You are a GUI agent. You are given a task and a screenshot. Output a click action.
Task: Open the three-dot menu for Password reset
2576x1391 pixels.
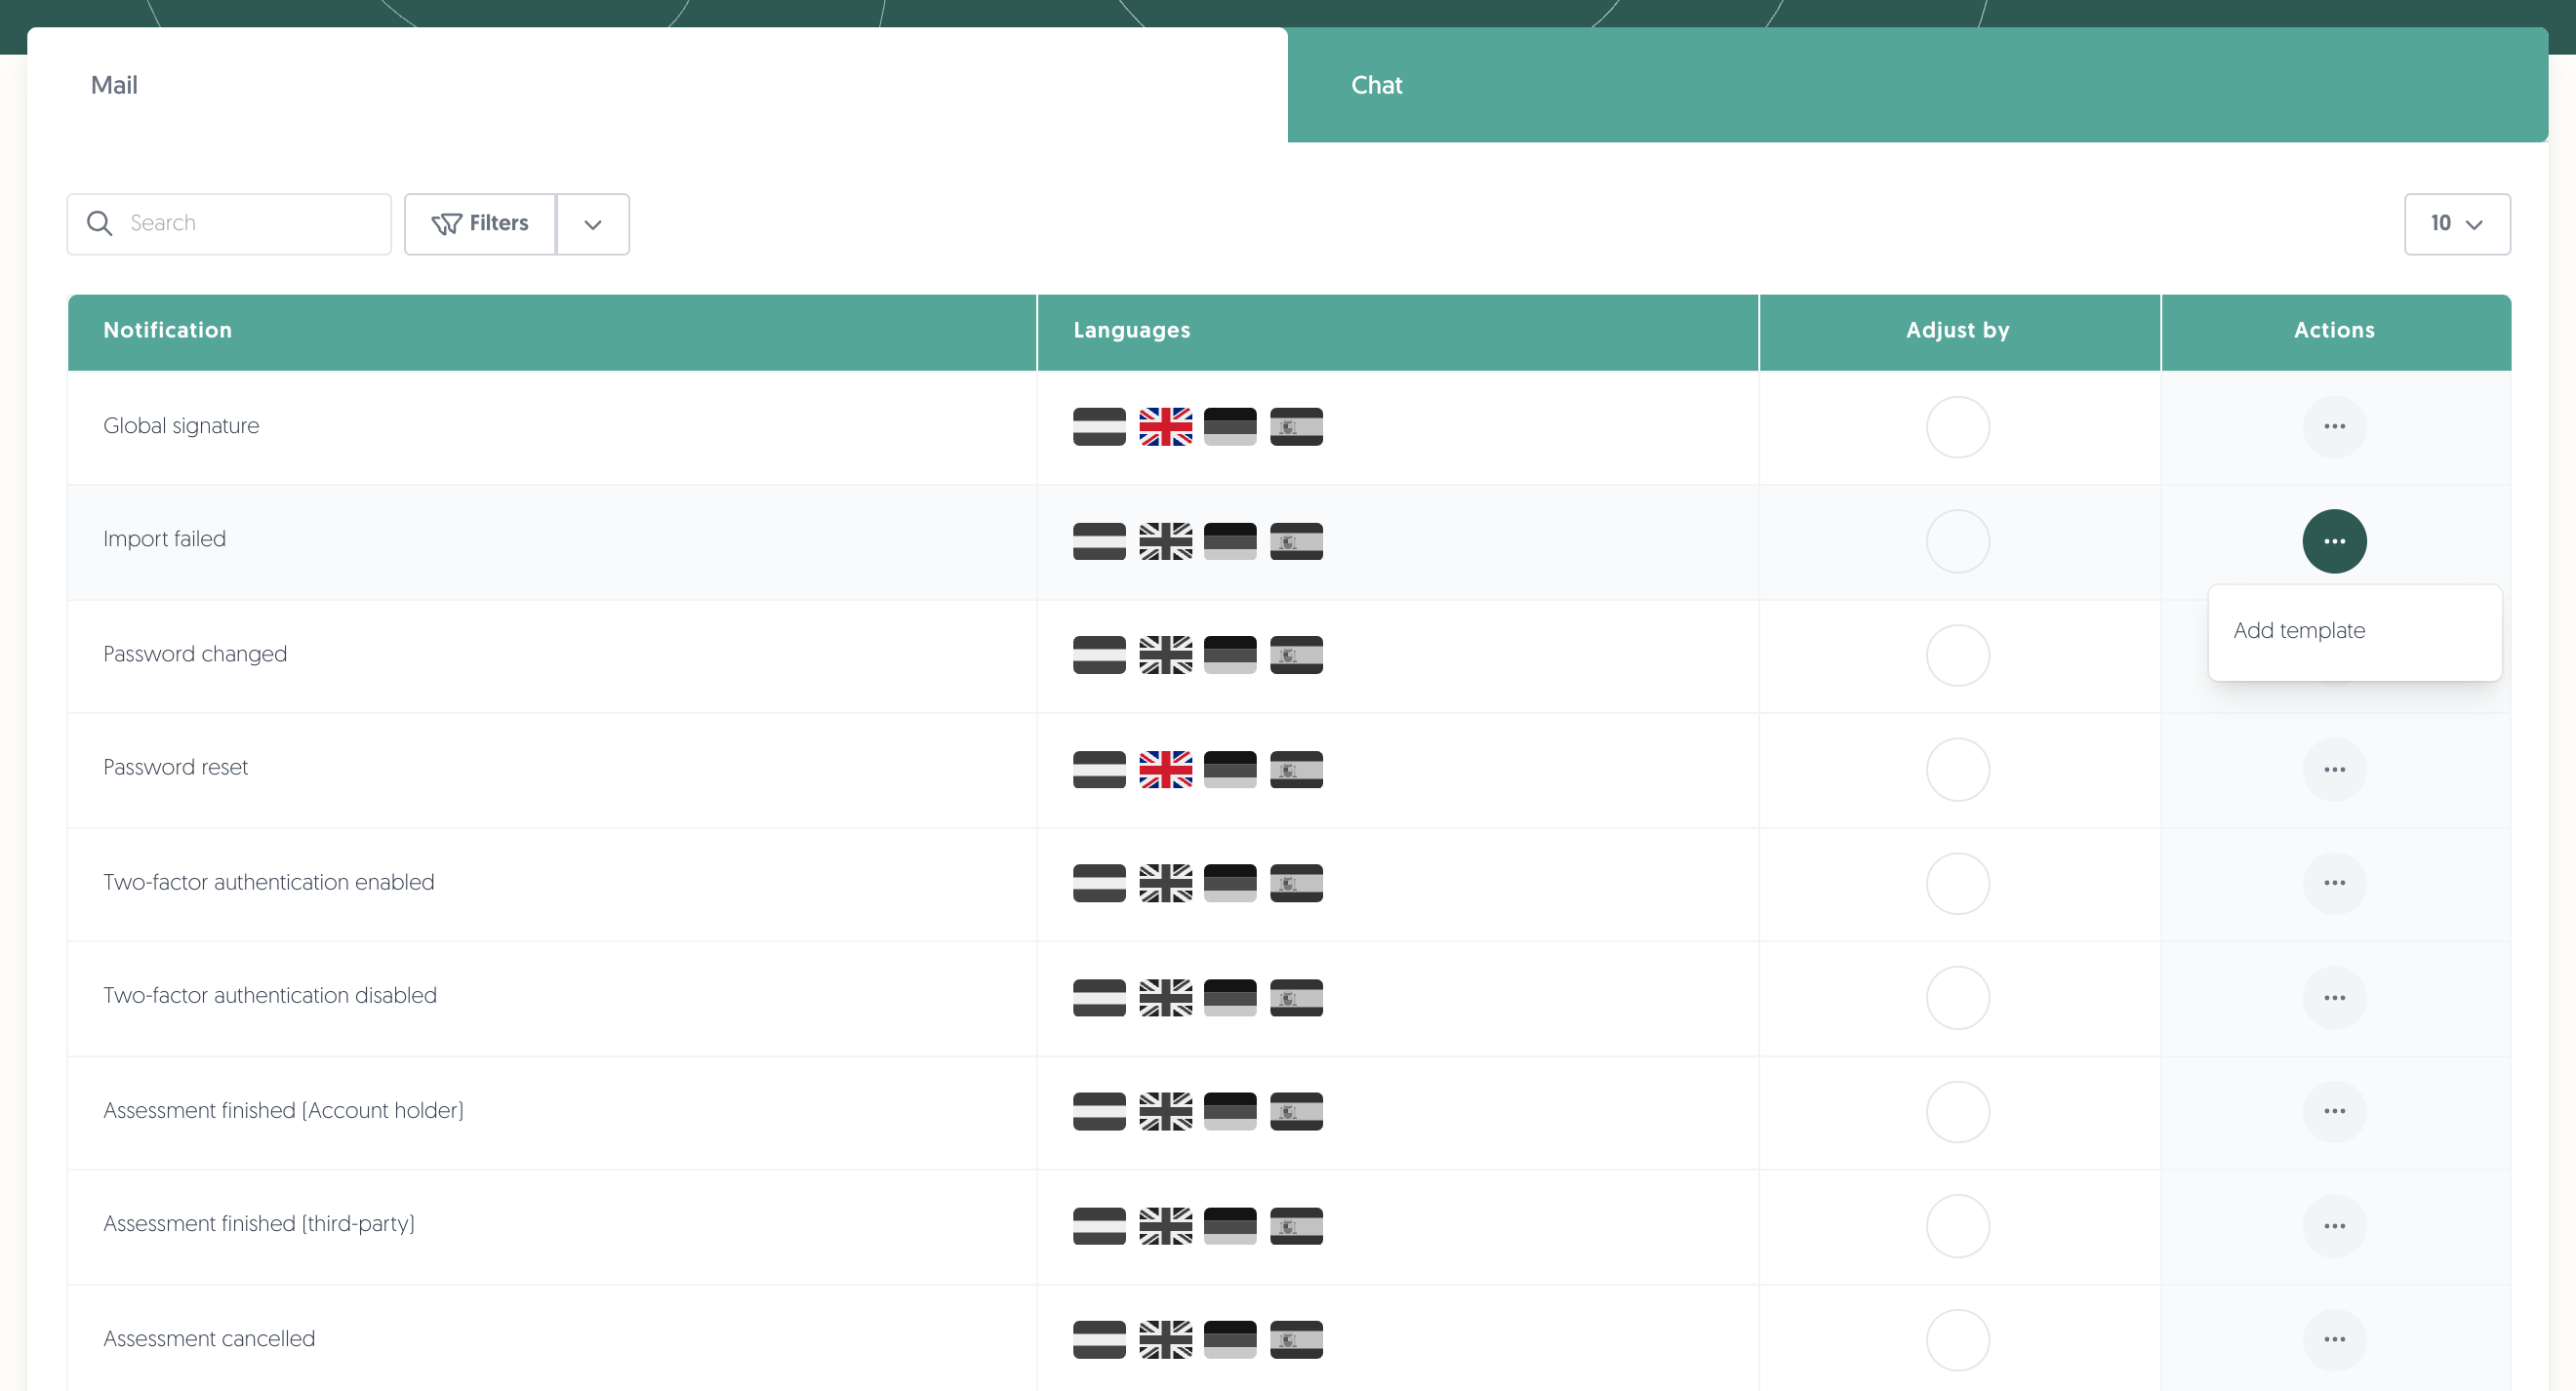click(2334, 769)
